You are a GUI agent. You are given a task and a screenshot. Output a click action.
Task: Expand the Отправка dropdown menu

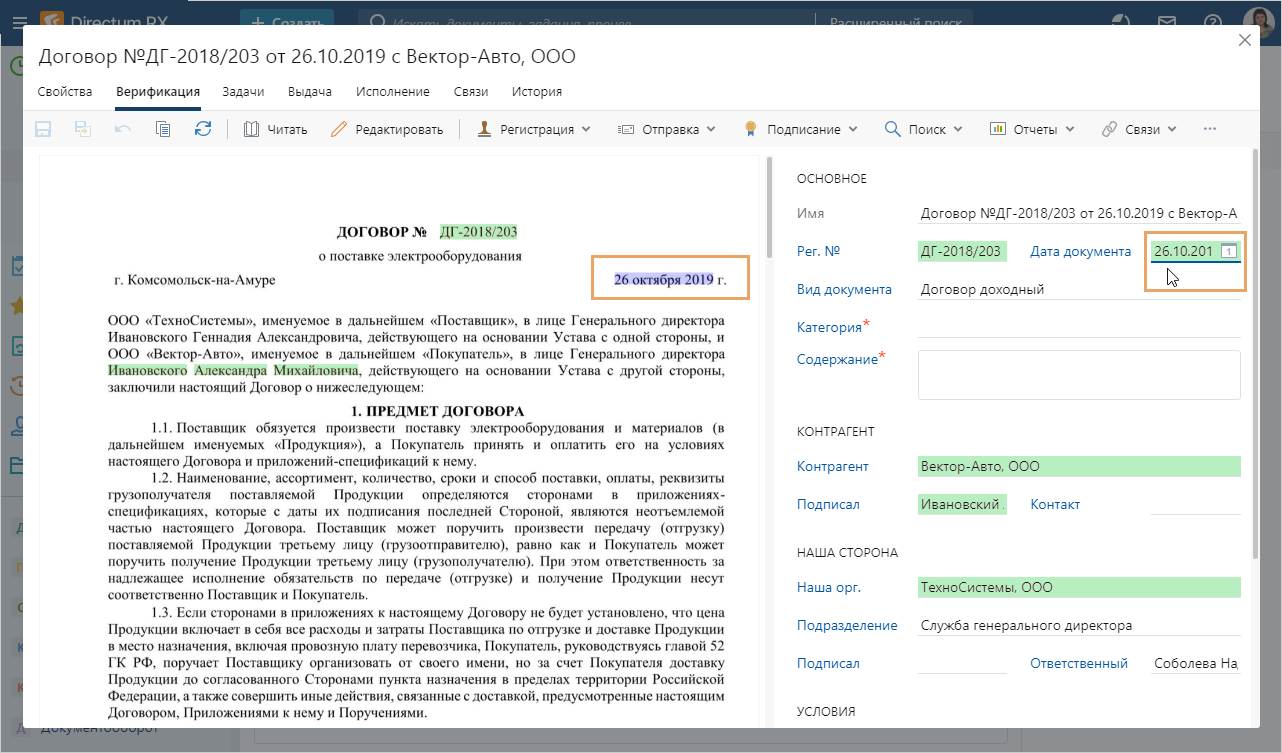[667, 129]
